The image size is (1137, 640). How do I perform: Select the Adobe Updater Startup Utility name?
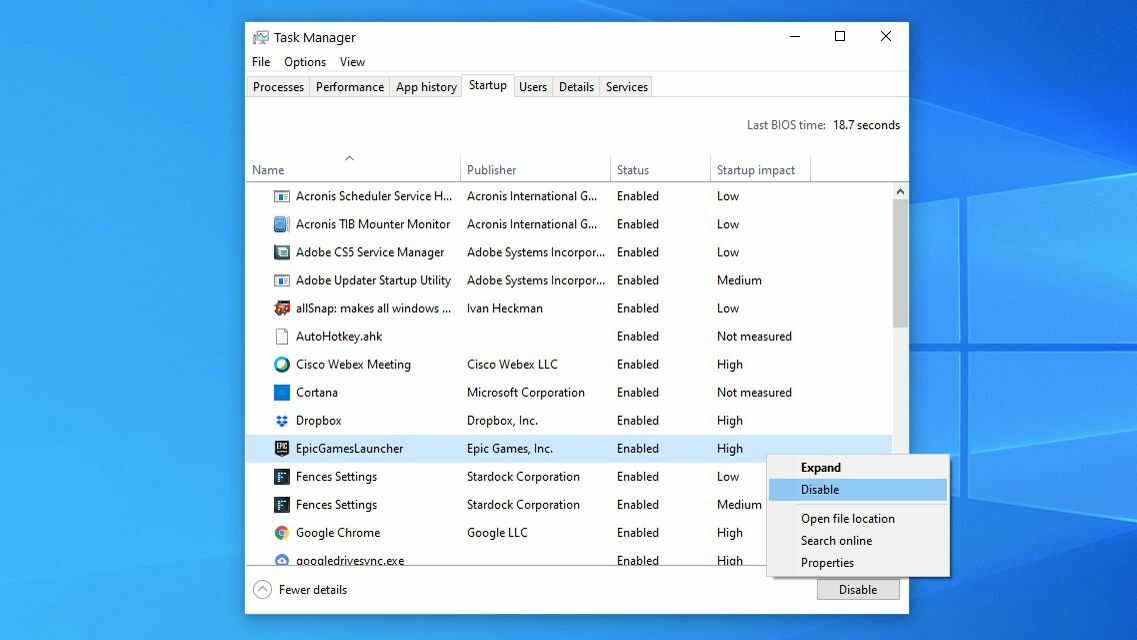click(373, 280)
